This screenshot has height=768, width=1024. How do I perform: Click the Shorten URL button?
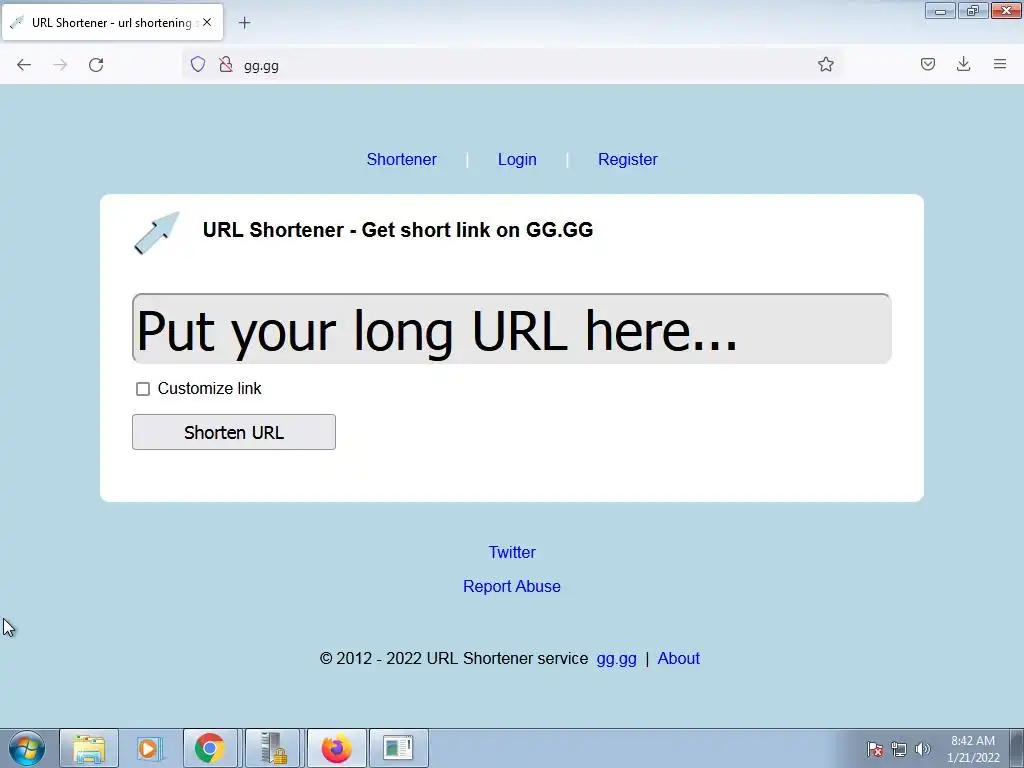(234, 432)
